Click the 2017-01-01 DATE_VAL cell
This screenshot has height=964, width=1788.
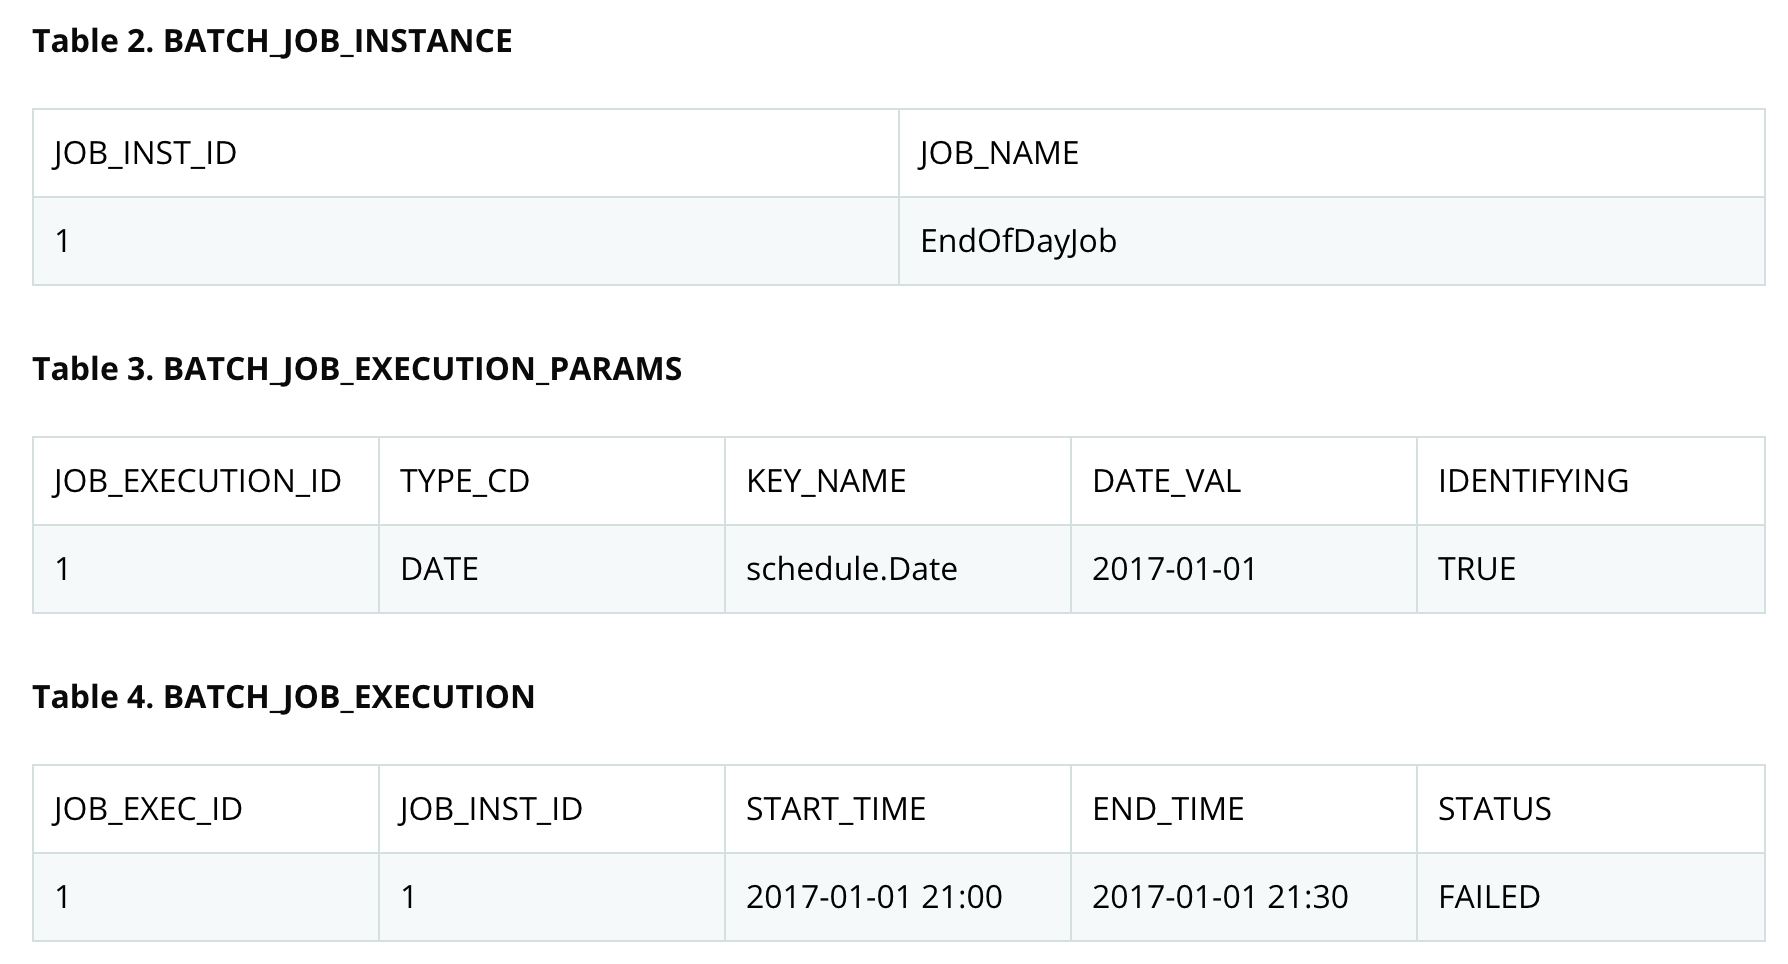tap(1244, 569)
